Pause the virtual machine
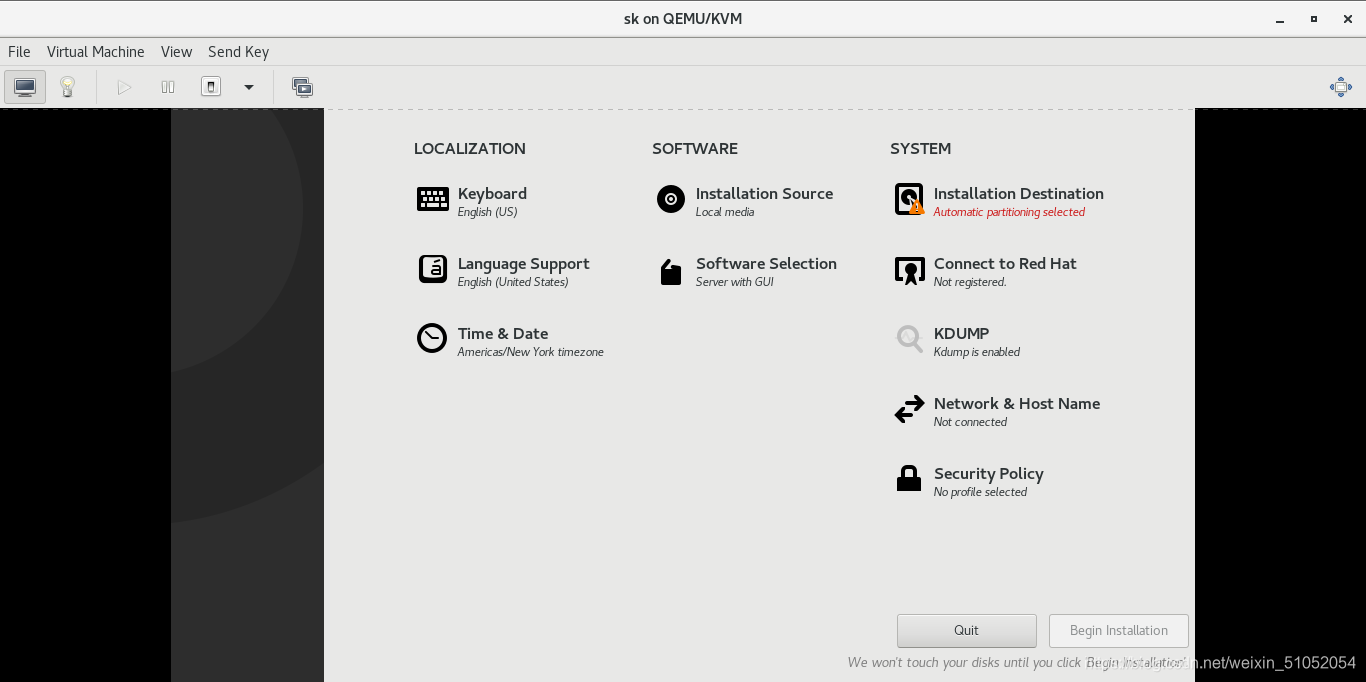The height and width of the screenshot is (682, 1366). click(168, 87)
